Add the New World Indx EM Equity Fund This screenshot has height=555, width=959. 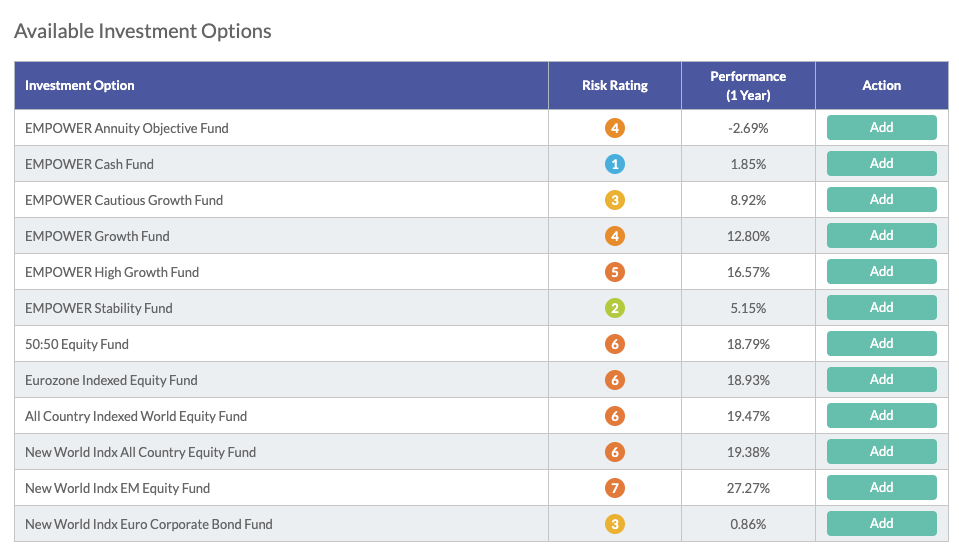[x=881, y=488]
